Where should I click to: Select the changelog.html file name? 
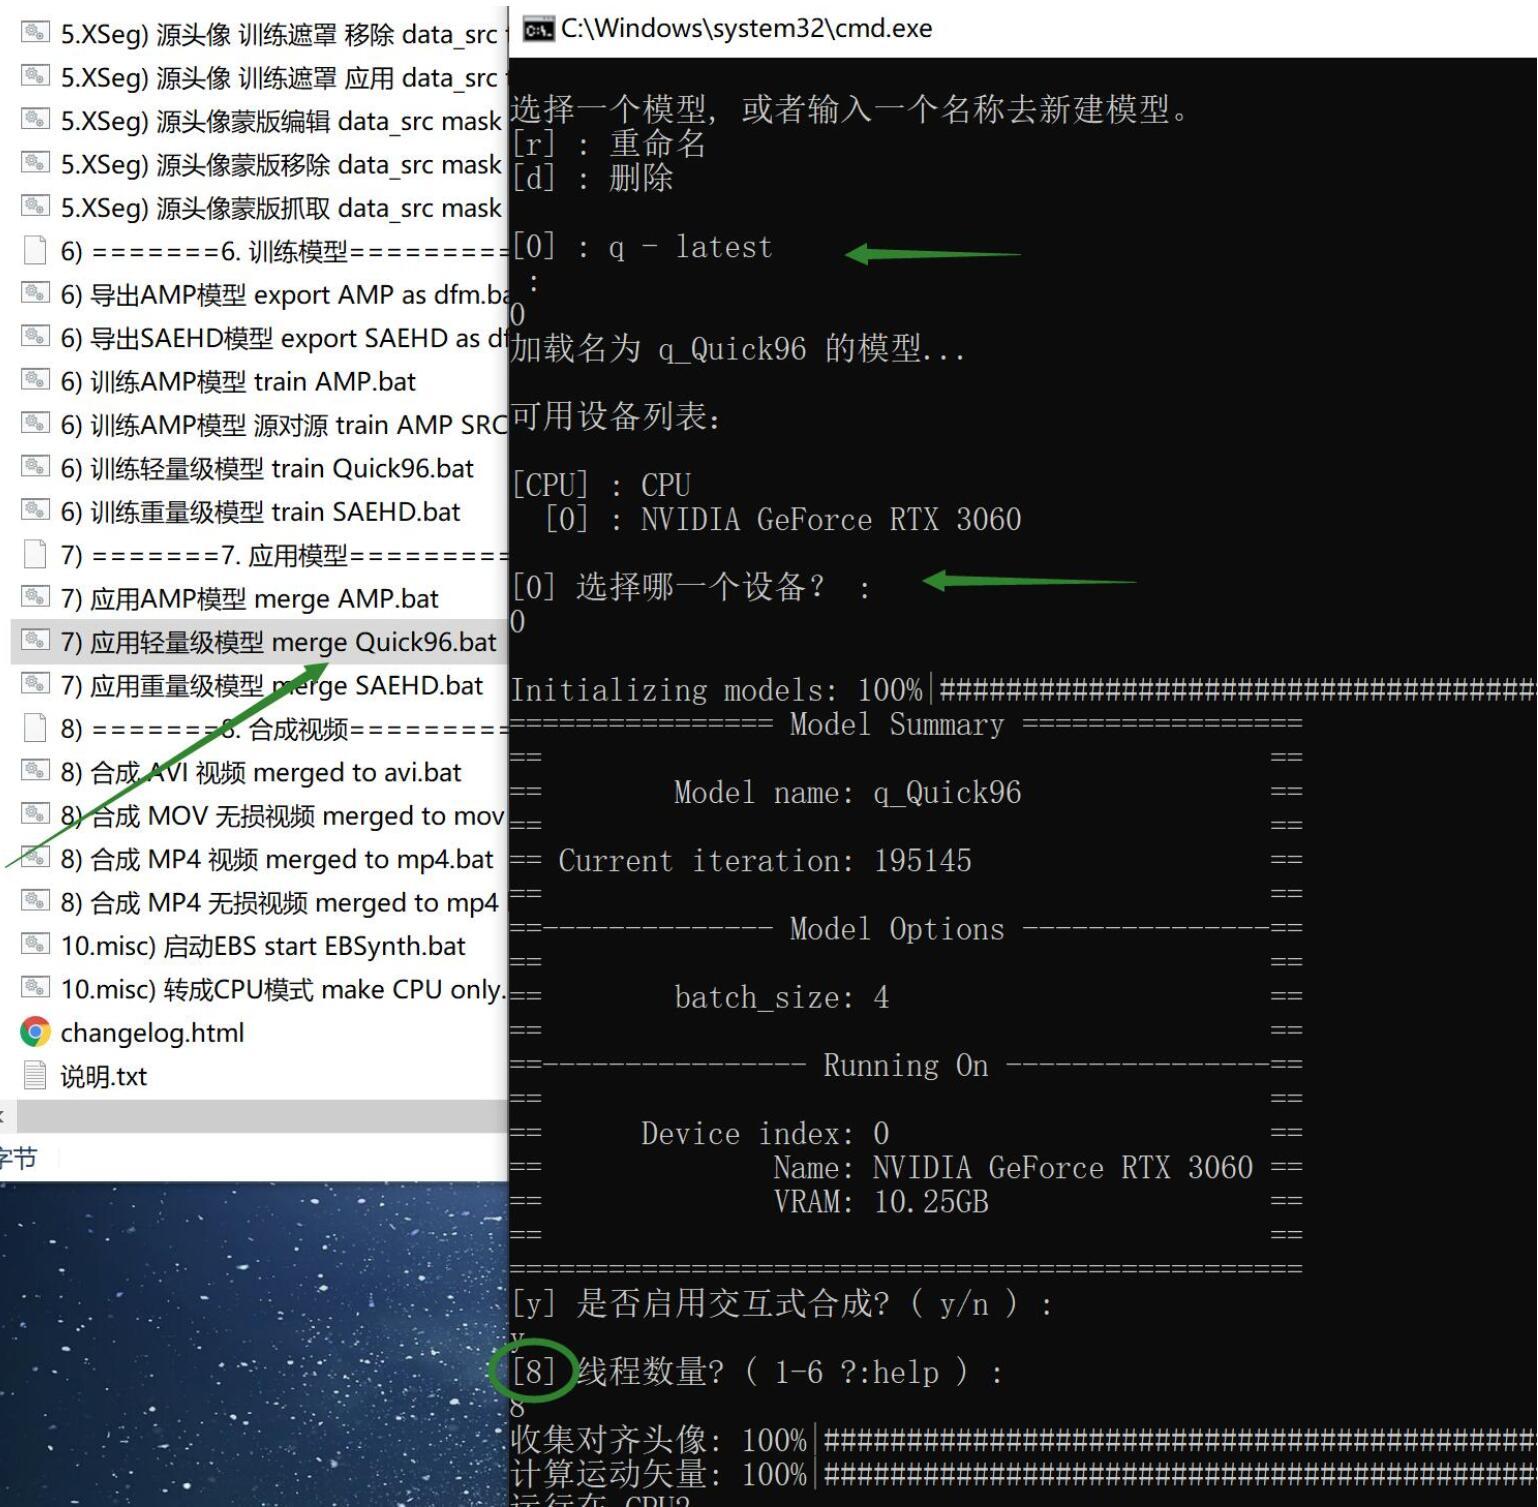[x=152, y=1033]
